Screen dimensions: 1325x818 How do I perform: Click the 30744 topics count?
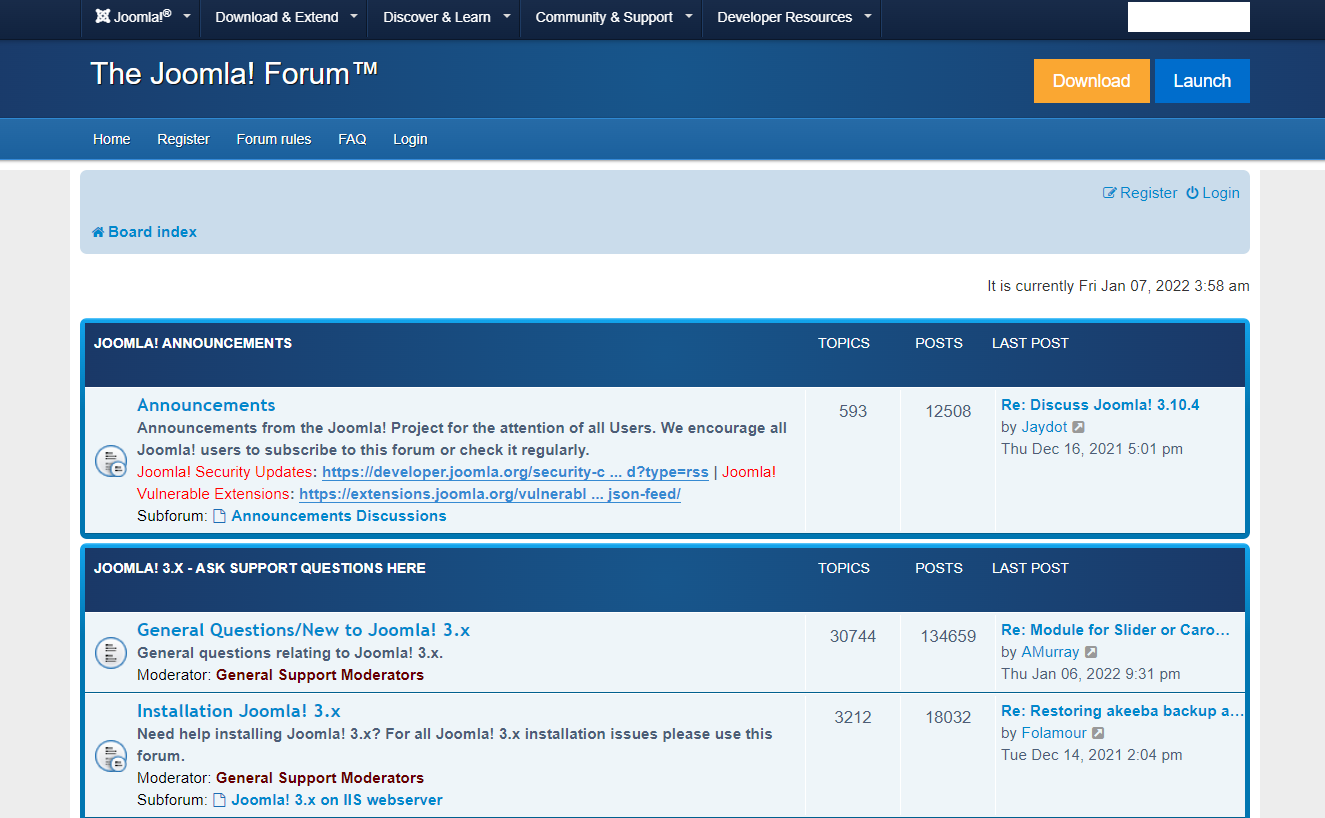tap(853, 636)
